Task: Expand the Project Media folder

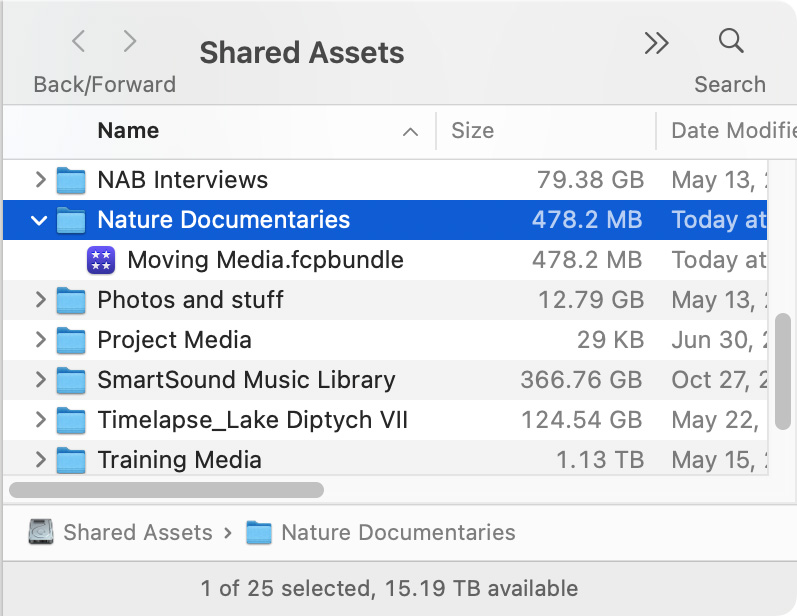Action: pos(40,341)
